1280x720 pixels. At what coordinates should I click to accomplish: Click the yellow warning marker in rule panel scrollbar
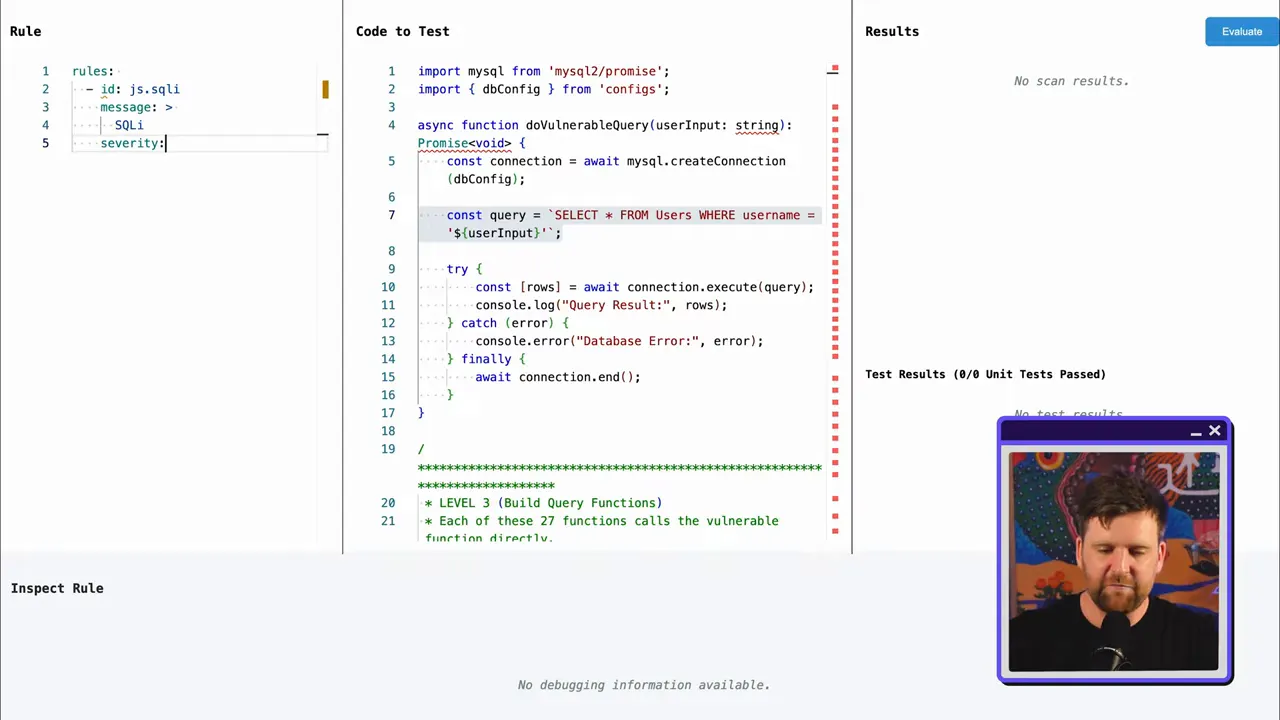click(325, 90)
